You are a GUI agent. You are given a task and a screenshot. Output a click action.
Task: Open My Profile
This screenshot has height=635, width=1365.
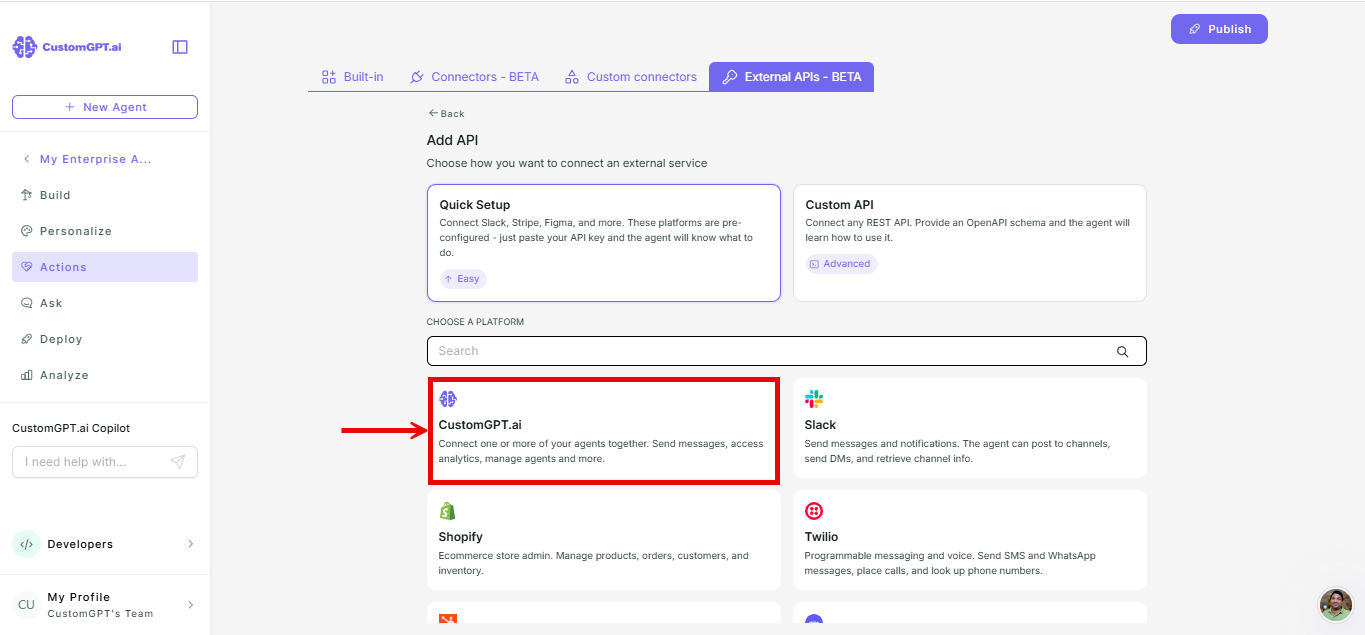(105, 605)
